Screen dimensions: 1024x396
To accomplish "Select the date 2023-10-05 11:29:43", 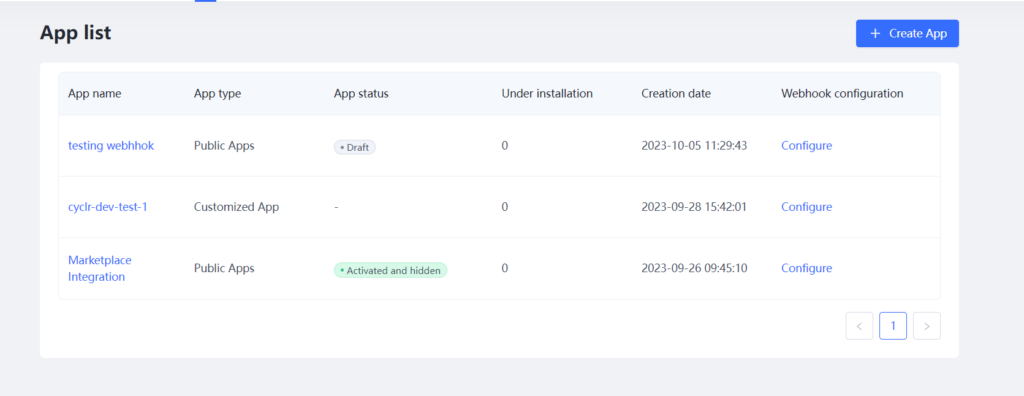I will tap(694, 146).
